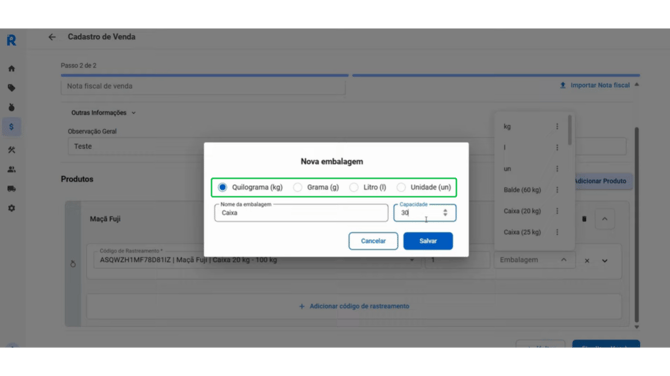Focus the Nota fiscal de venda field

click(x=203, y=86)
